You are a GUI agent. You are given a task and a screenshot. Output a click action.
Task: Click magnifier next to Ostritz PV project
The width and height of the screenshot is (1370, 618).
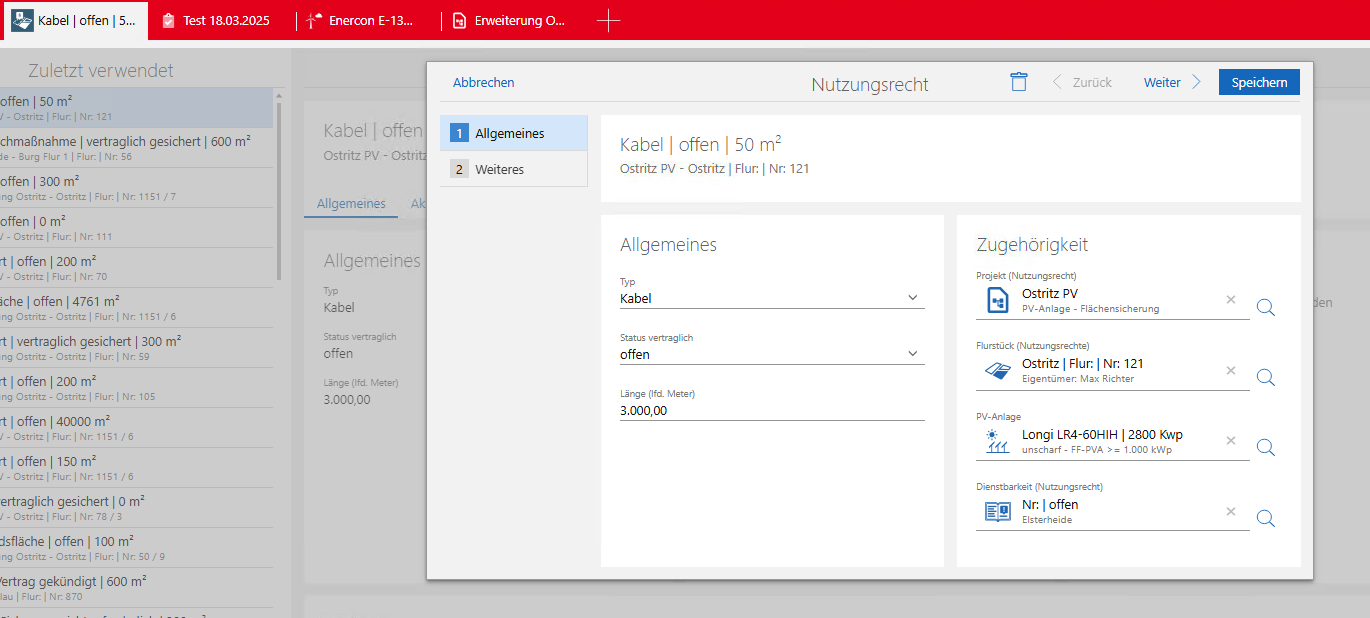coord(1265,307)
